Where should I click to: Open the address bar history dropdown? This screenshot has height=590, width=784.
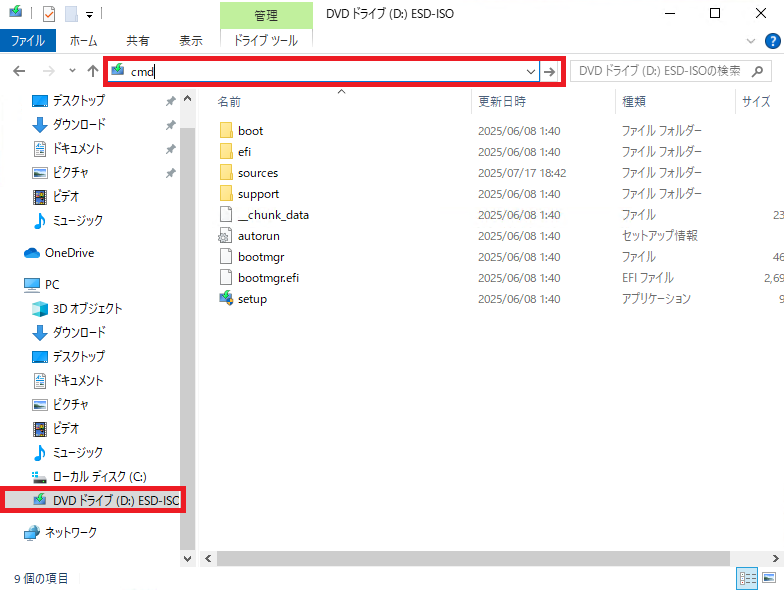(x=531, y=72)
